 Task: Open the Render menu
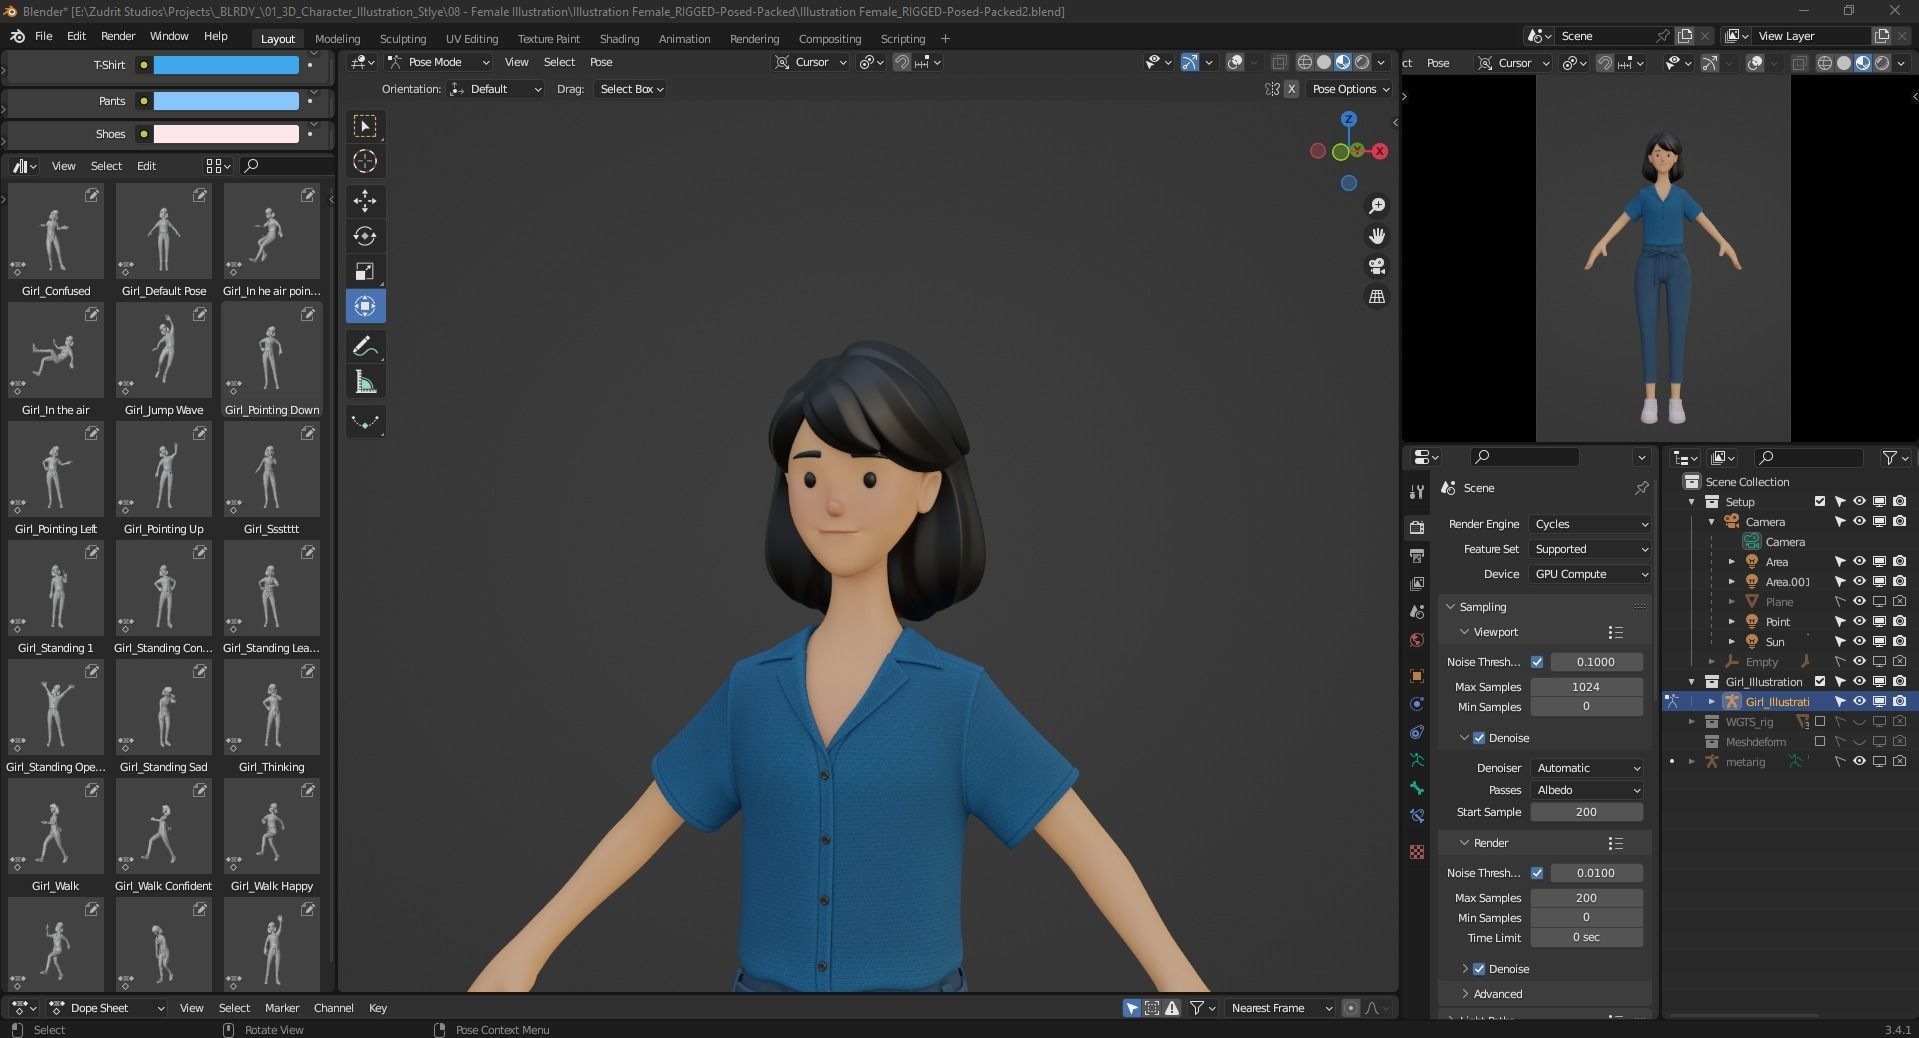[118, 36]
